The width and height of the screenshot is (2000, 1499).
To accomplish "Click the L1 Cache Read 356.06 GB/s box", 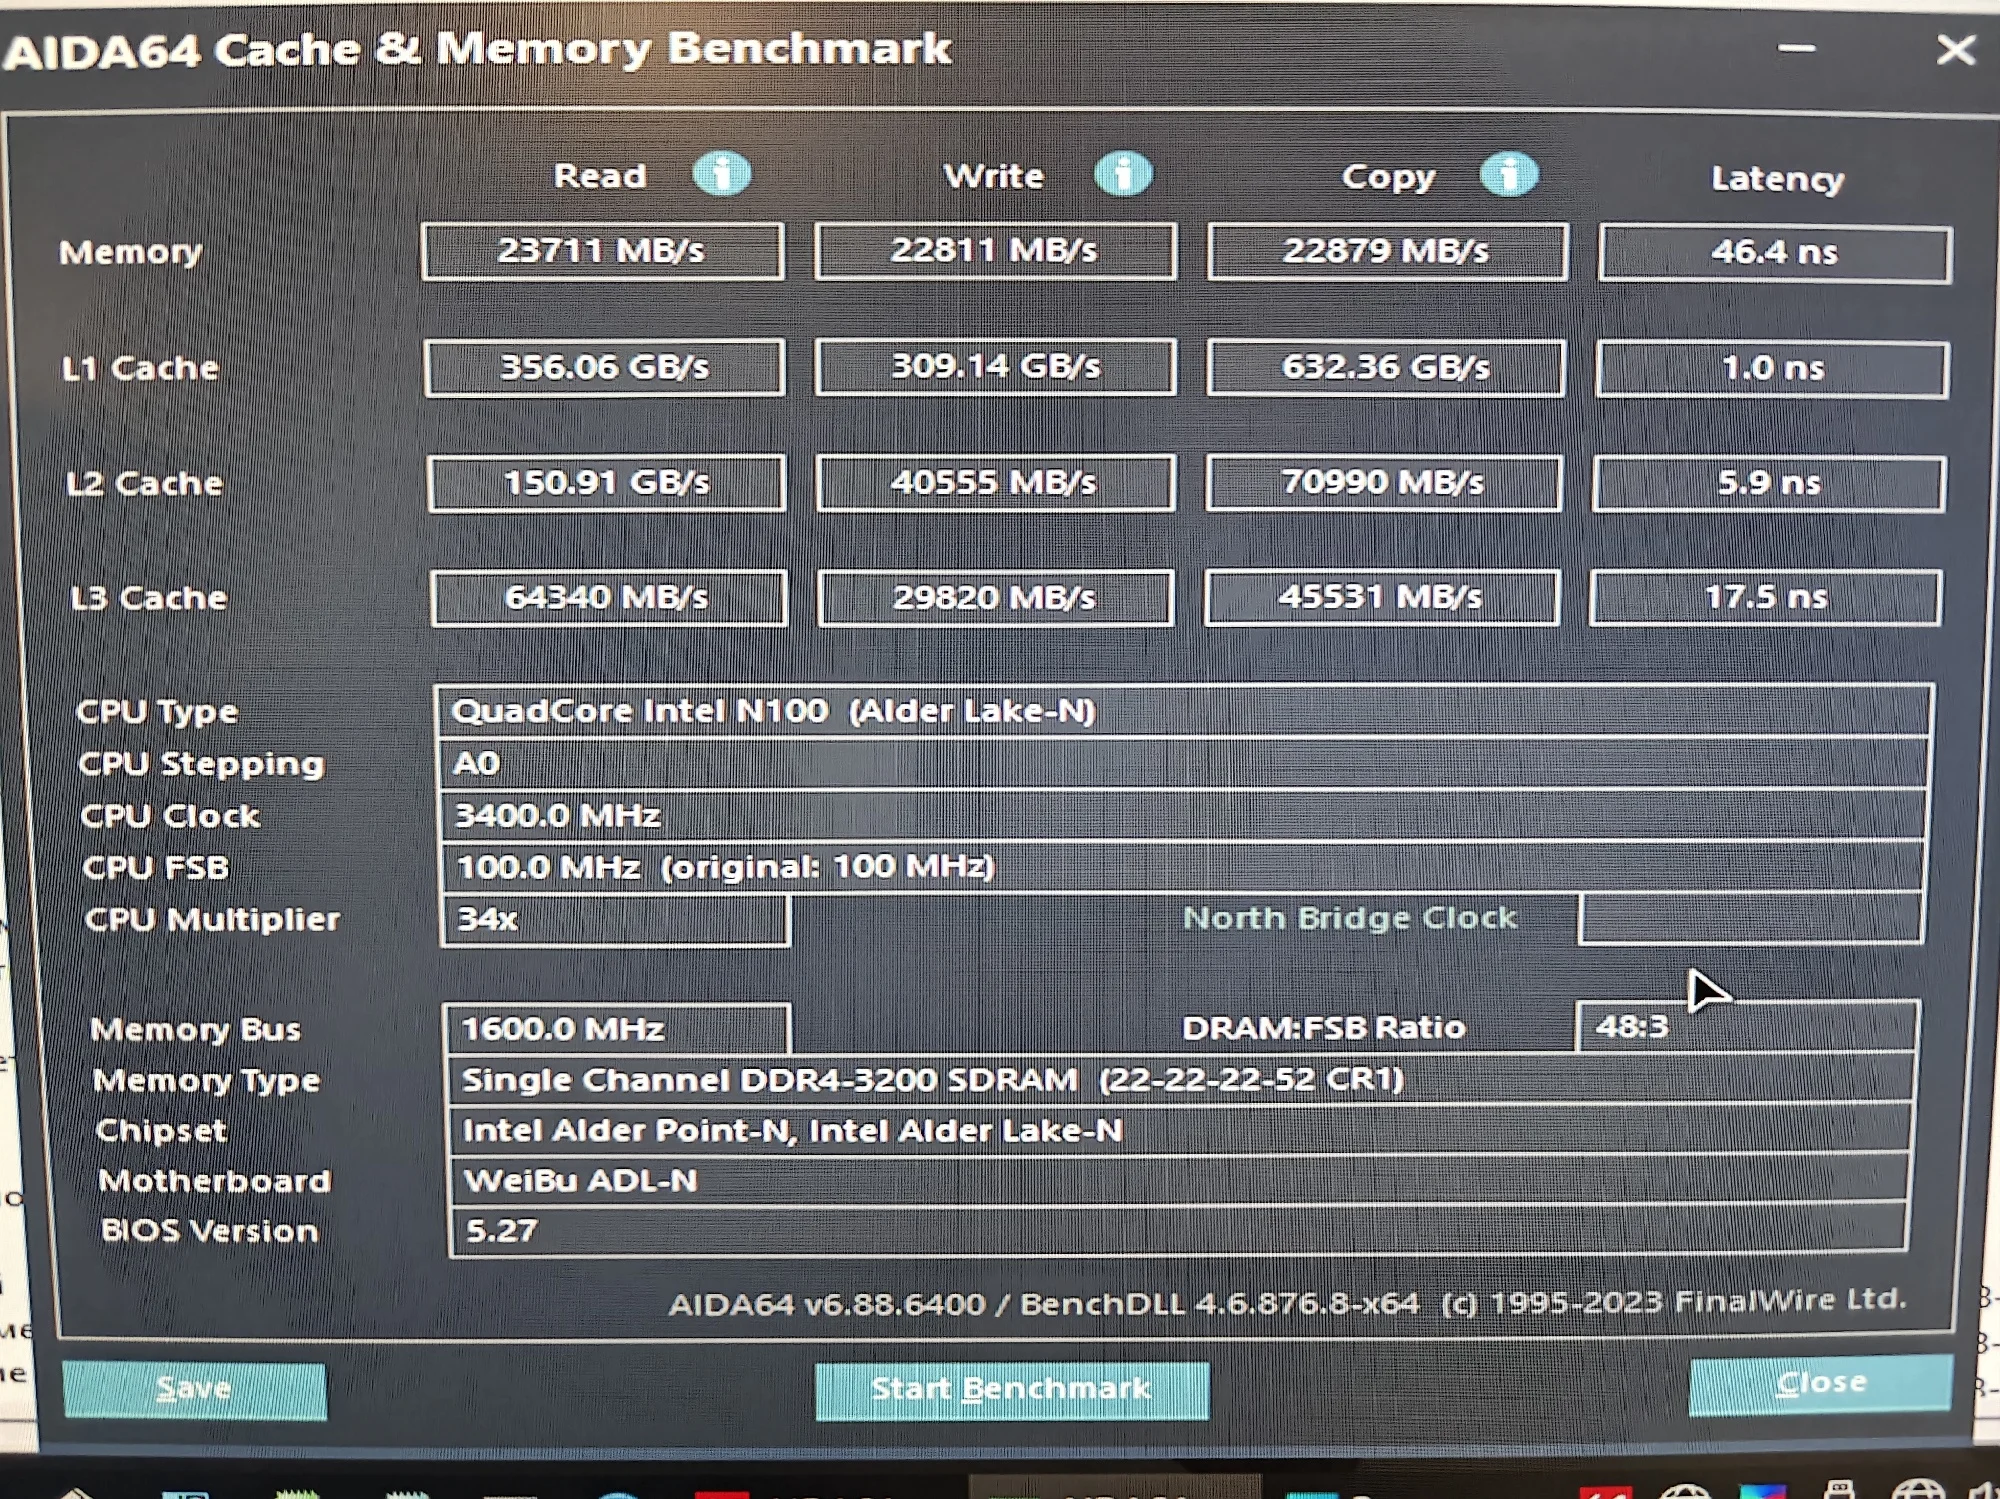I will [x=604, y=367].
